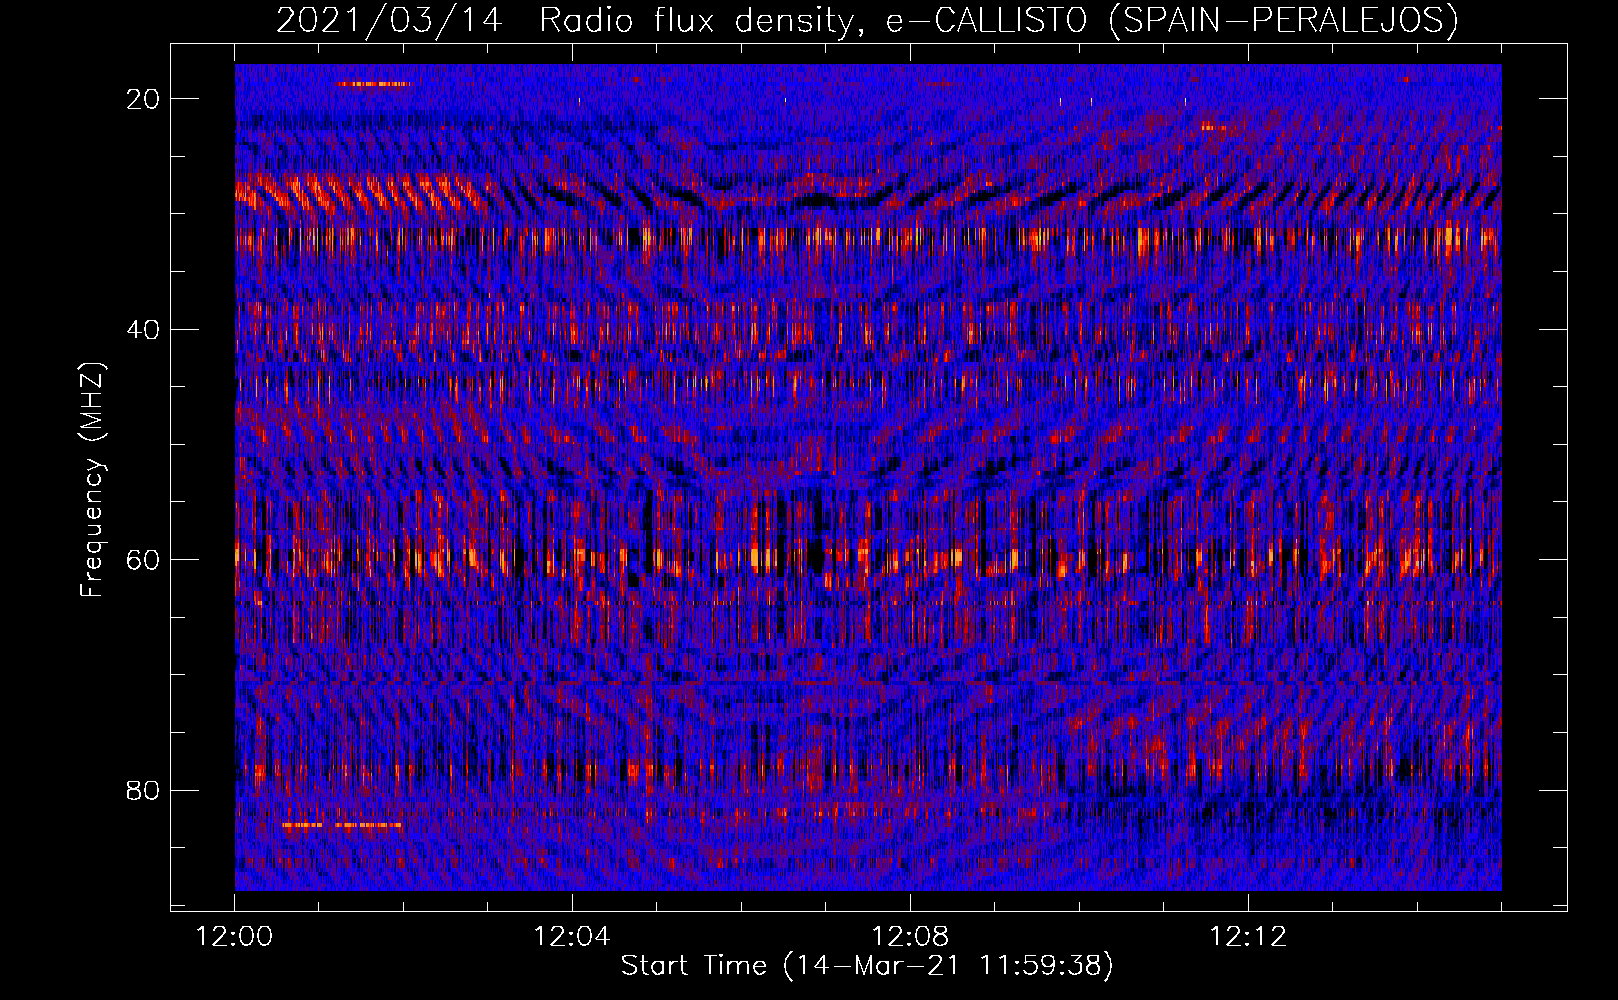Click the plot title '2021/03/14 Radio flux density'

coord(867,20)
